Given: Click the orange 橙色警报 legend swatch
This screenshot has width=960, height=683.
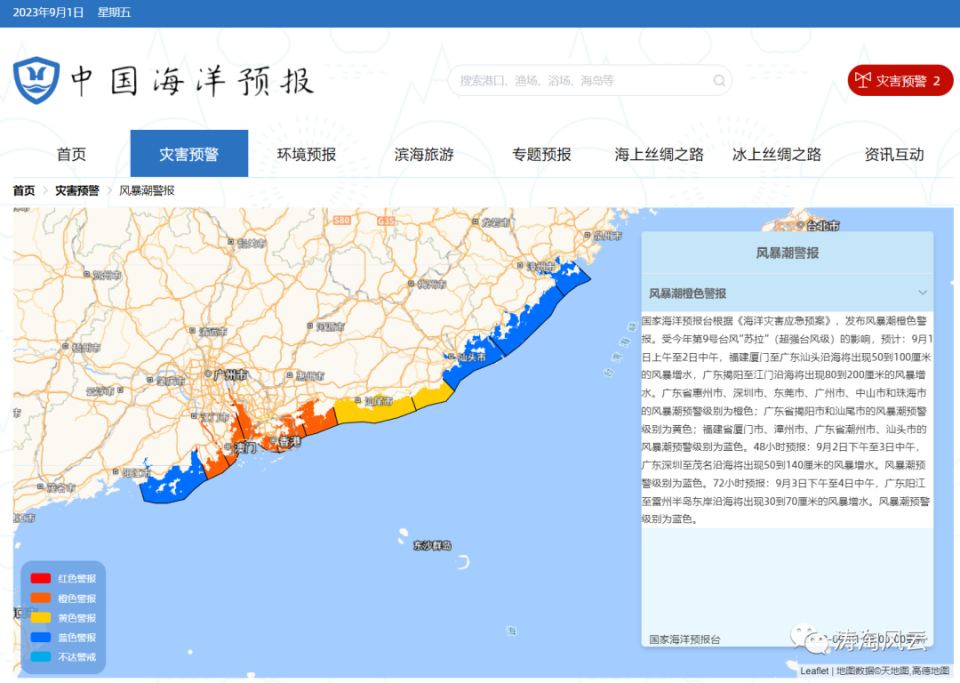Looking at the screenshot, I should (x=40, y=598).
